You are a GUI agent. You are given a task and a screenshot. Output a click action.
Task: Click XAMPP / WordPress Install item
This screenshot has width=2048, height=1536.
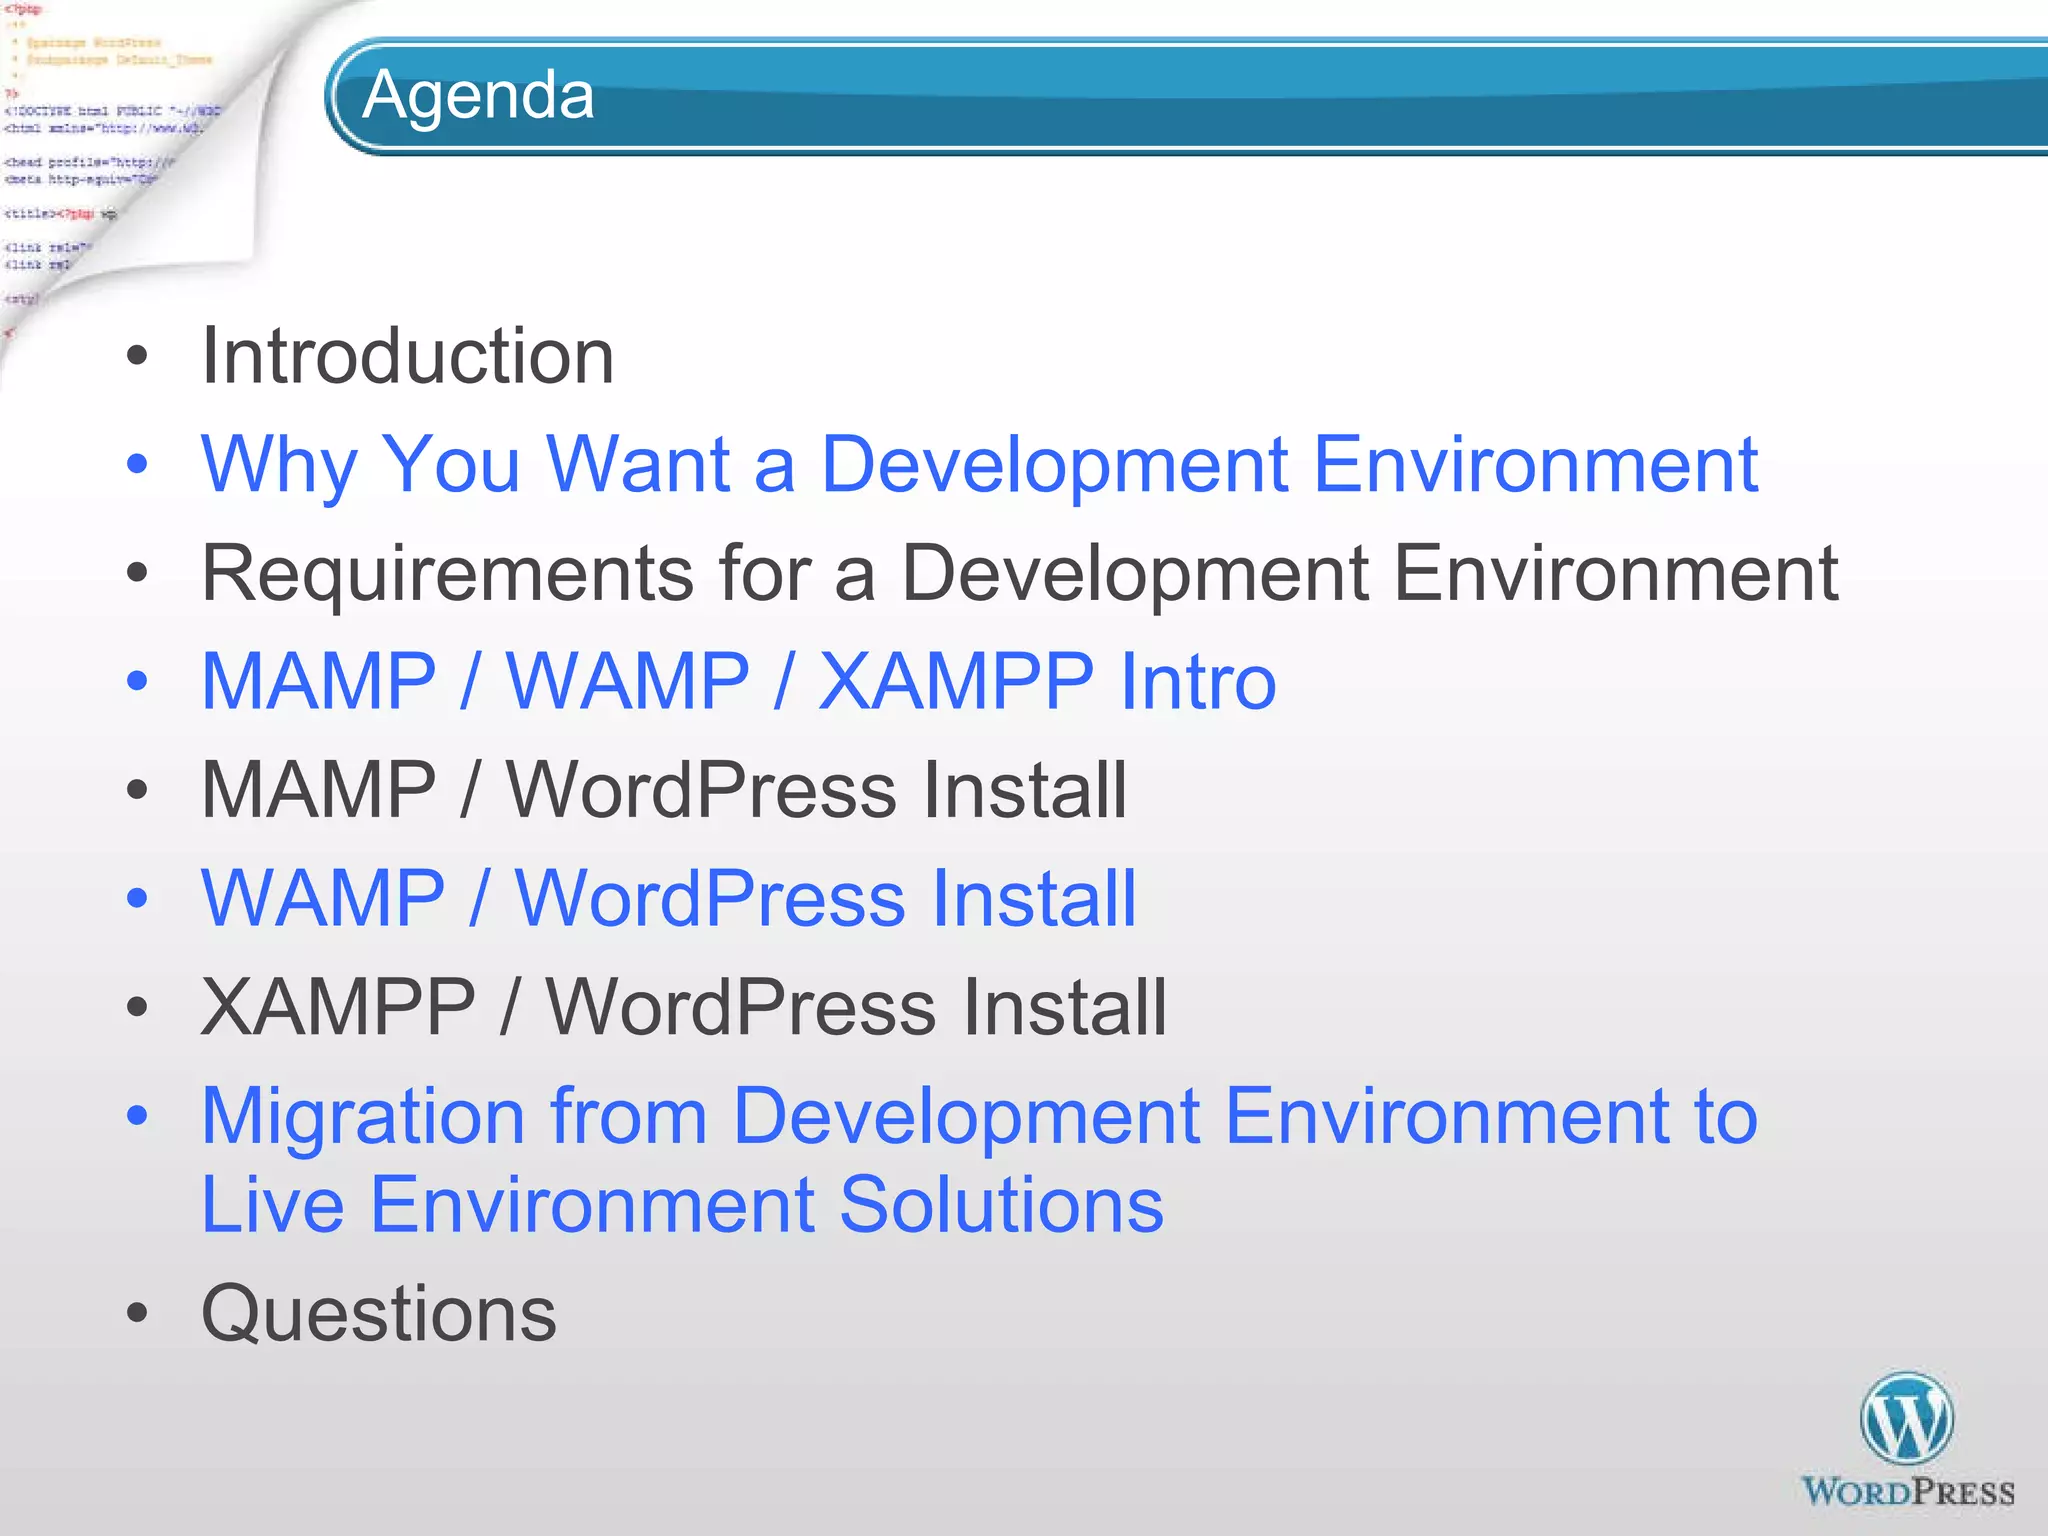point(684,1007)
